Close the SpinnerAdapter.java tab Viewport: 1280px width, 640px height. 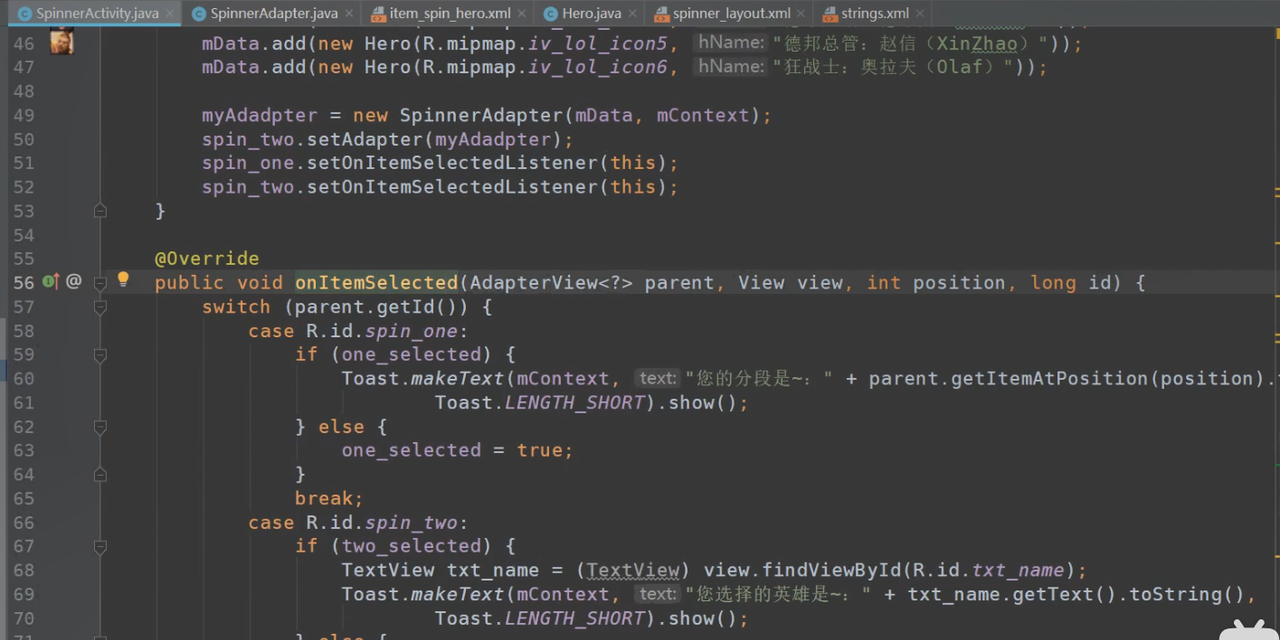click(349, 14)
